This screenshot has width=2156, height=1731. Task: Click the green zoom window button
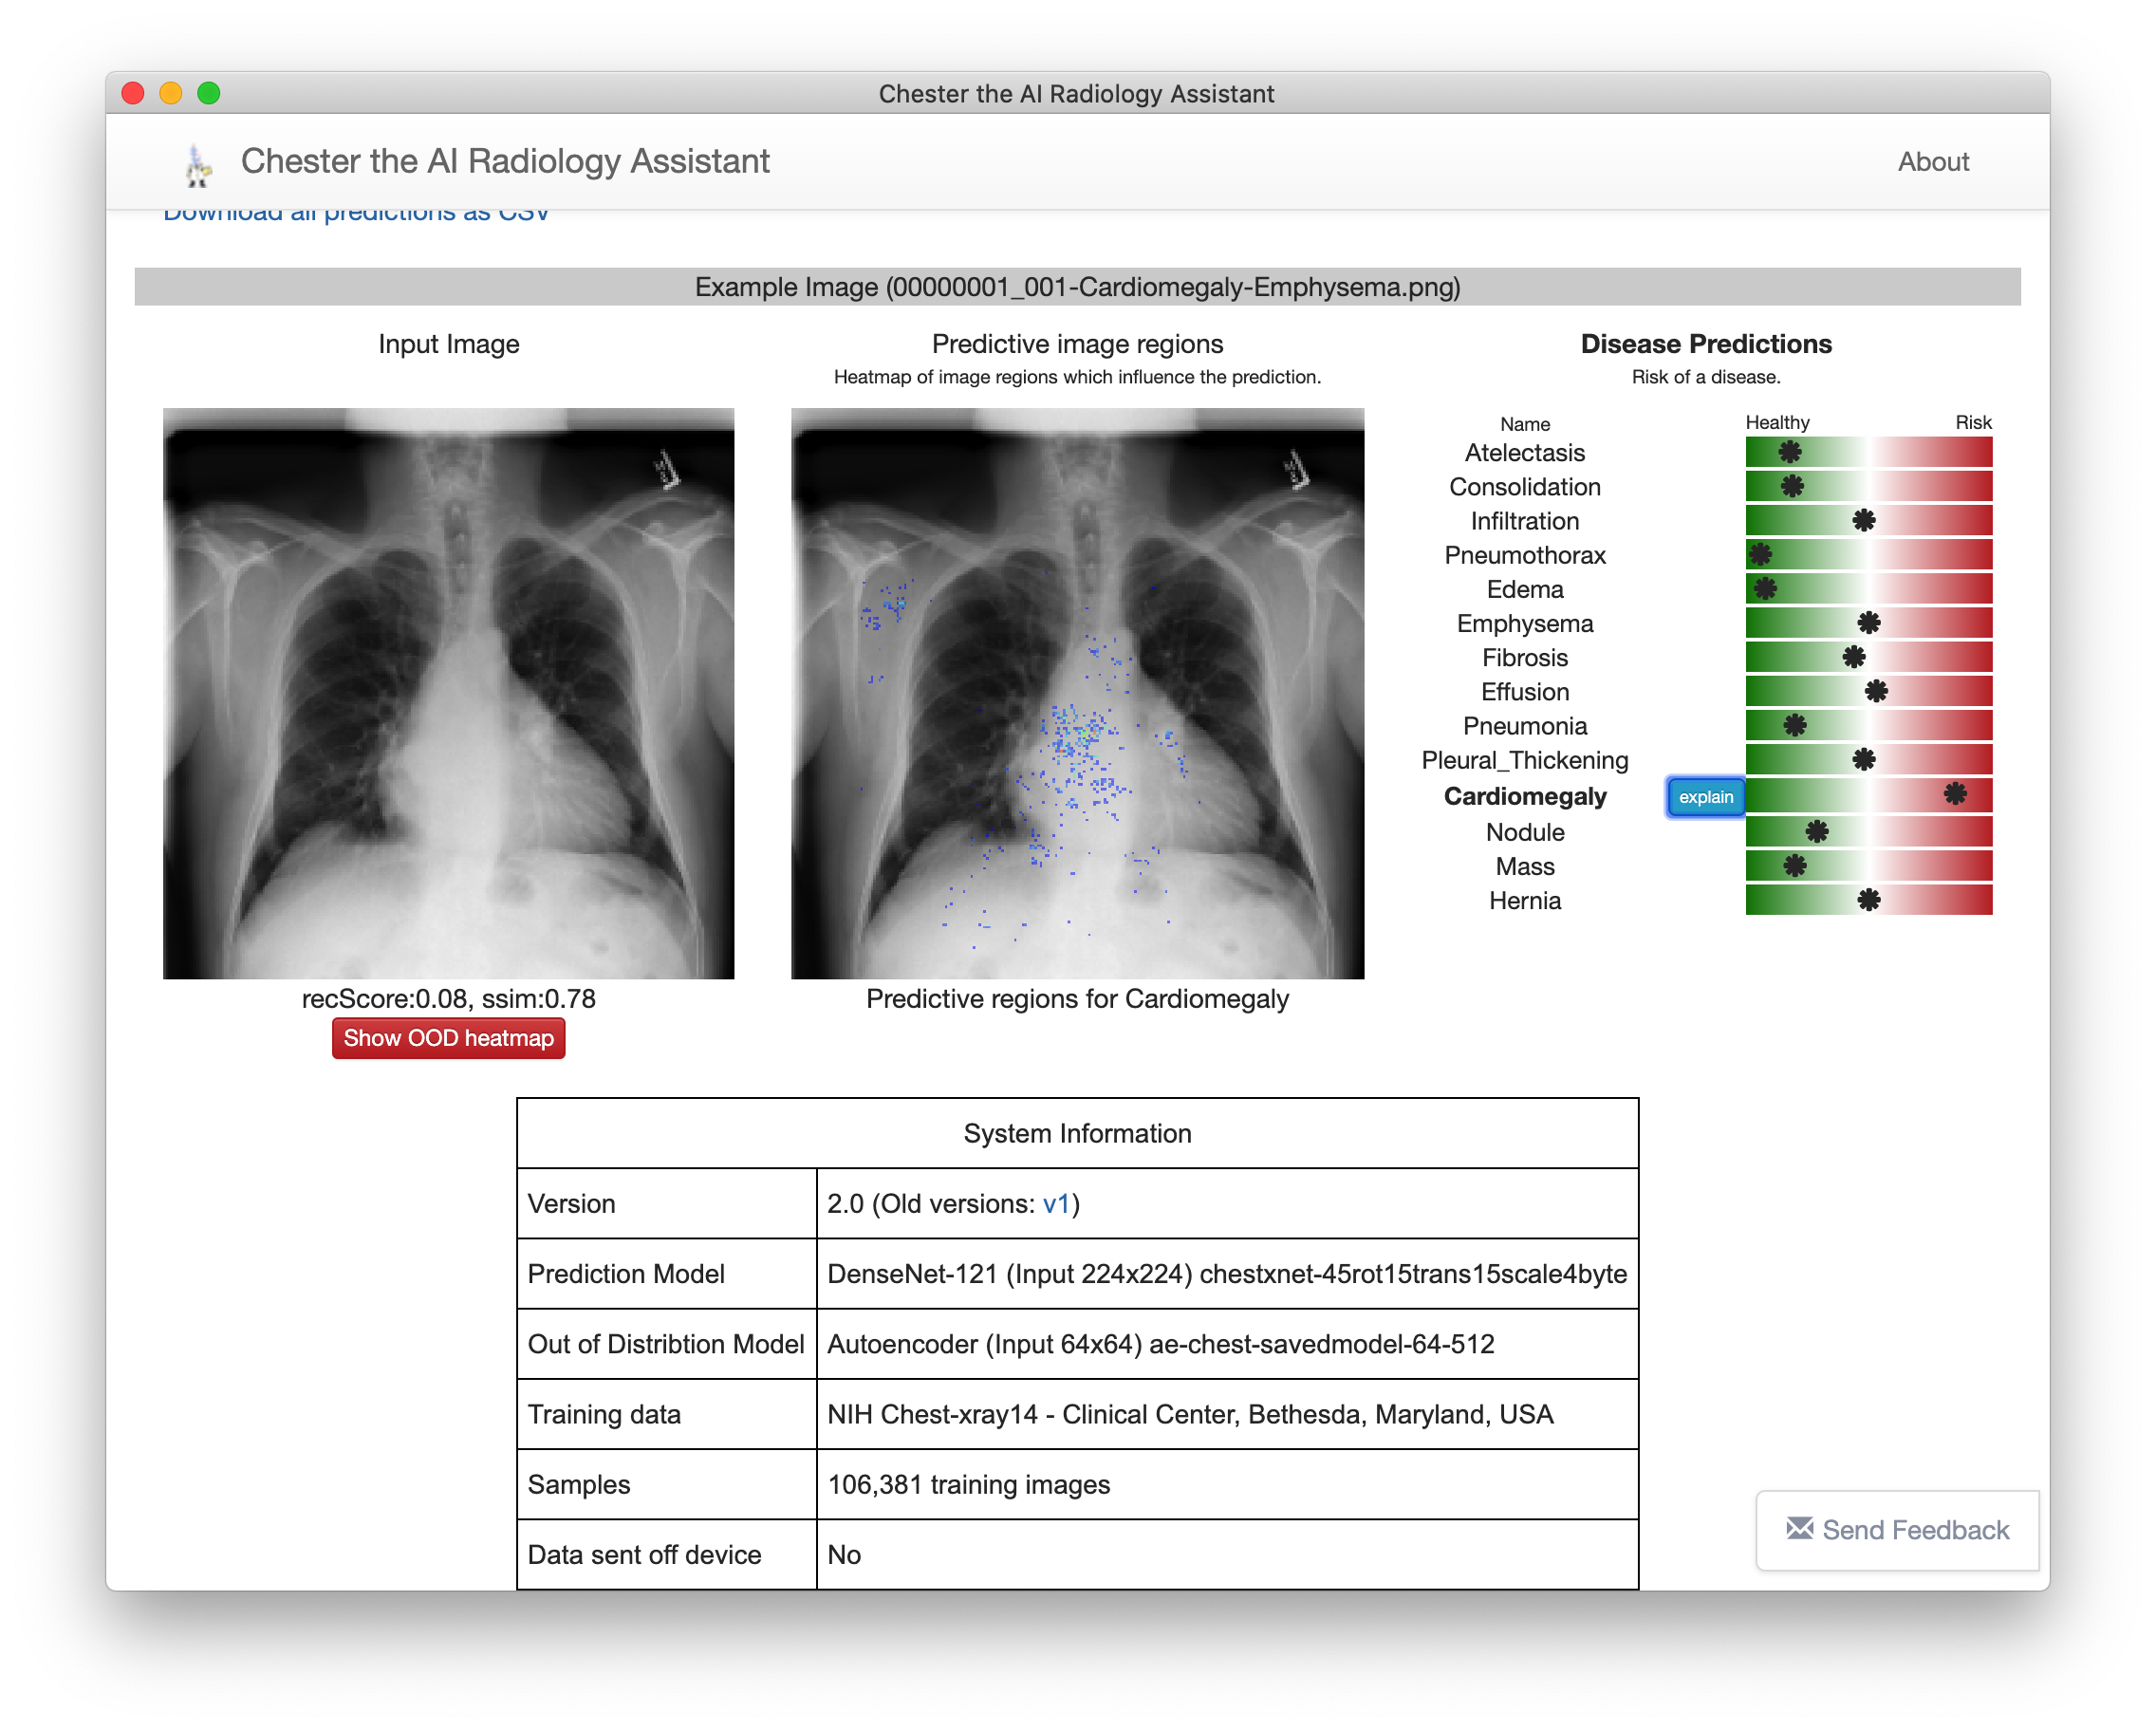pos(208,93)
